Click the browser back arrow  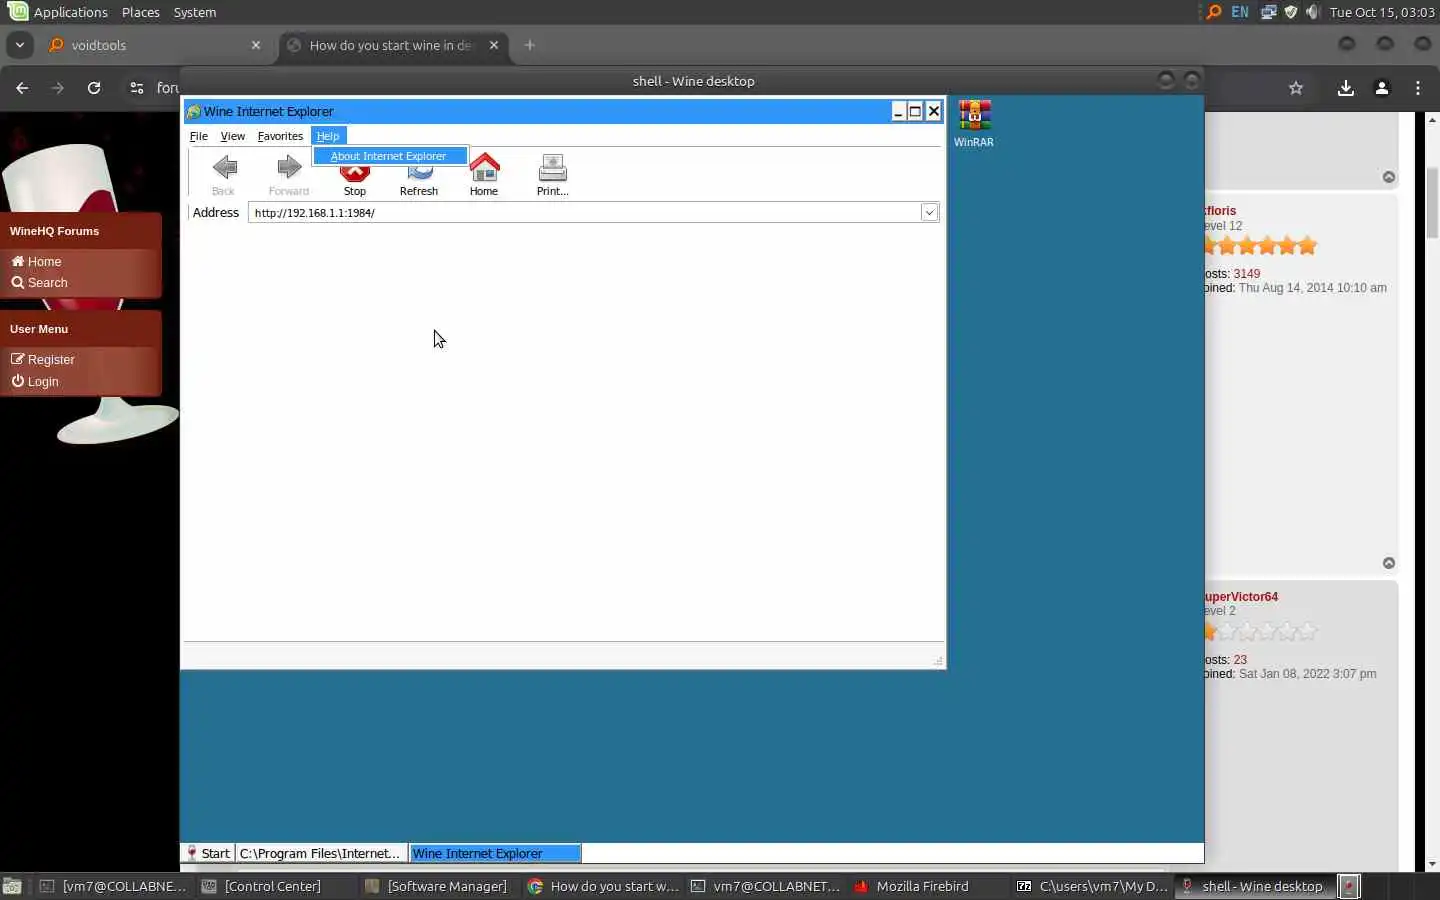click(22, 88)
